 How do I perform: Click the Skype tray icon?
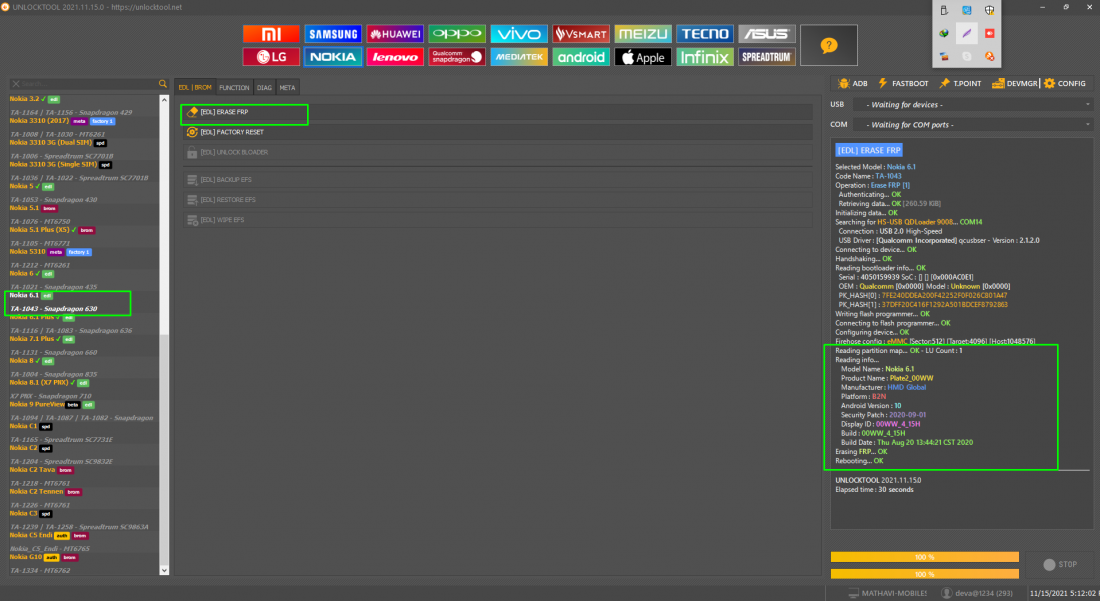click(x=967, y=56)
